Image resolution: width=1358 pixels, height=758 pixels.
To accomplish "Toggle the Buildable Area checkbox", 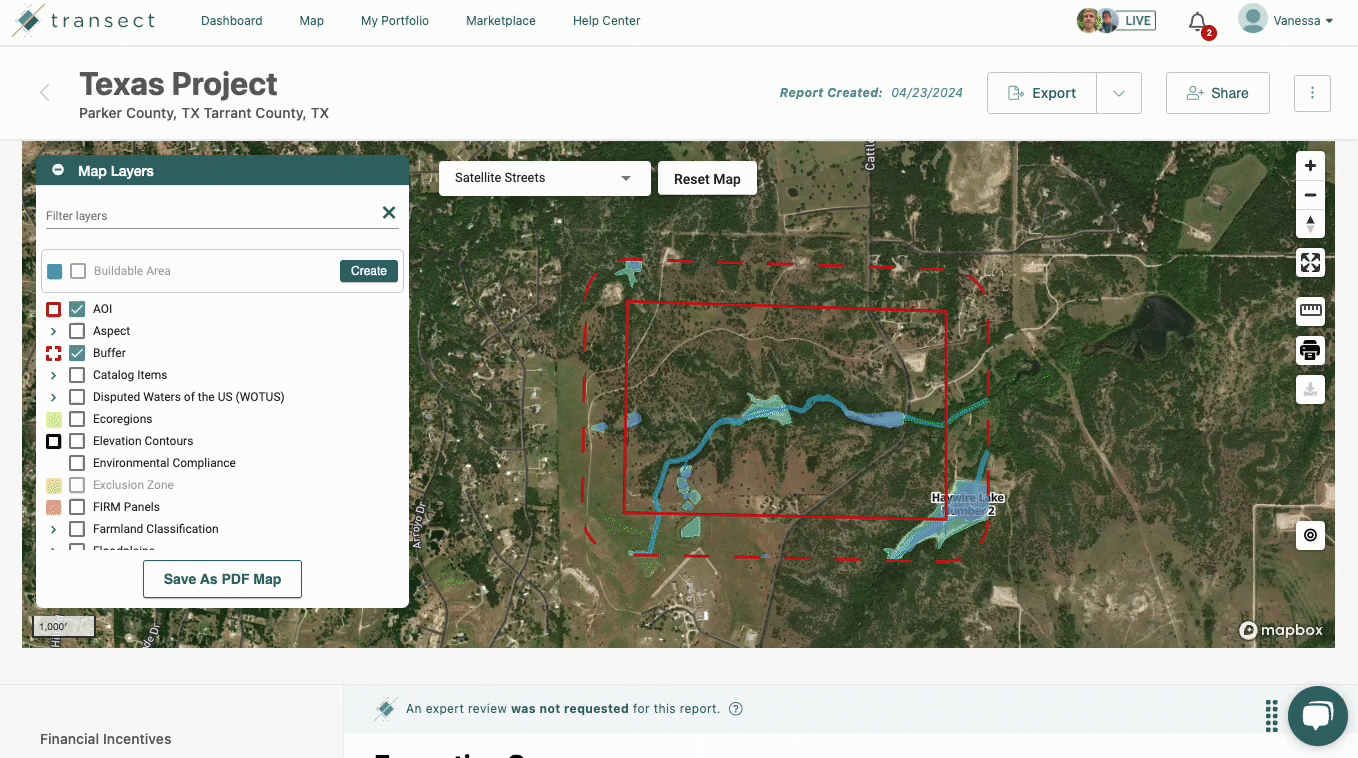I will [78, 271].
